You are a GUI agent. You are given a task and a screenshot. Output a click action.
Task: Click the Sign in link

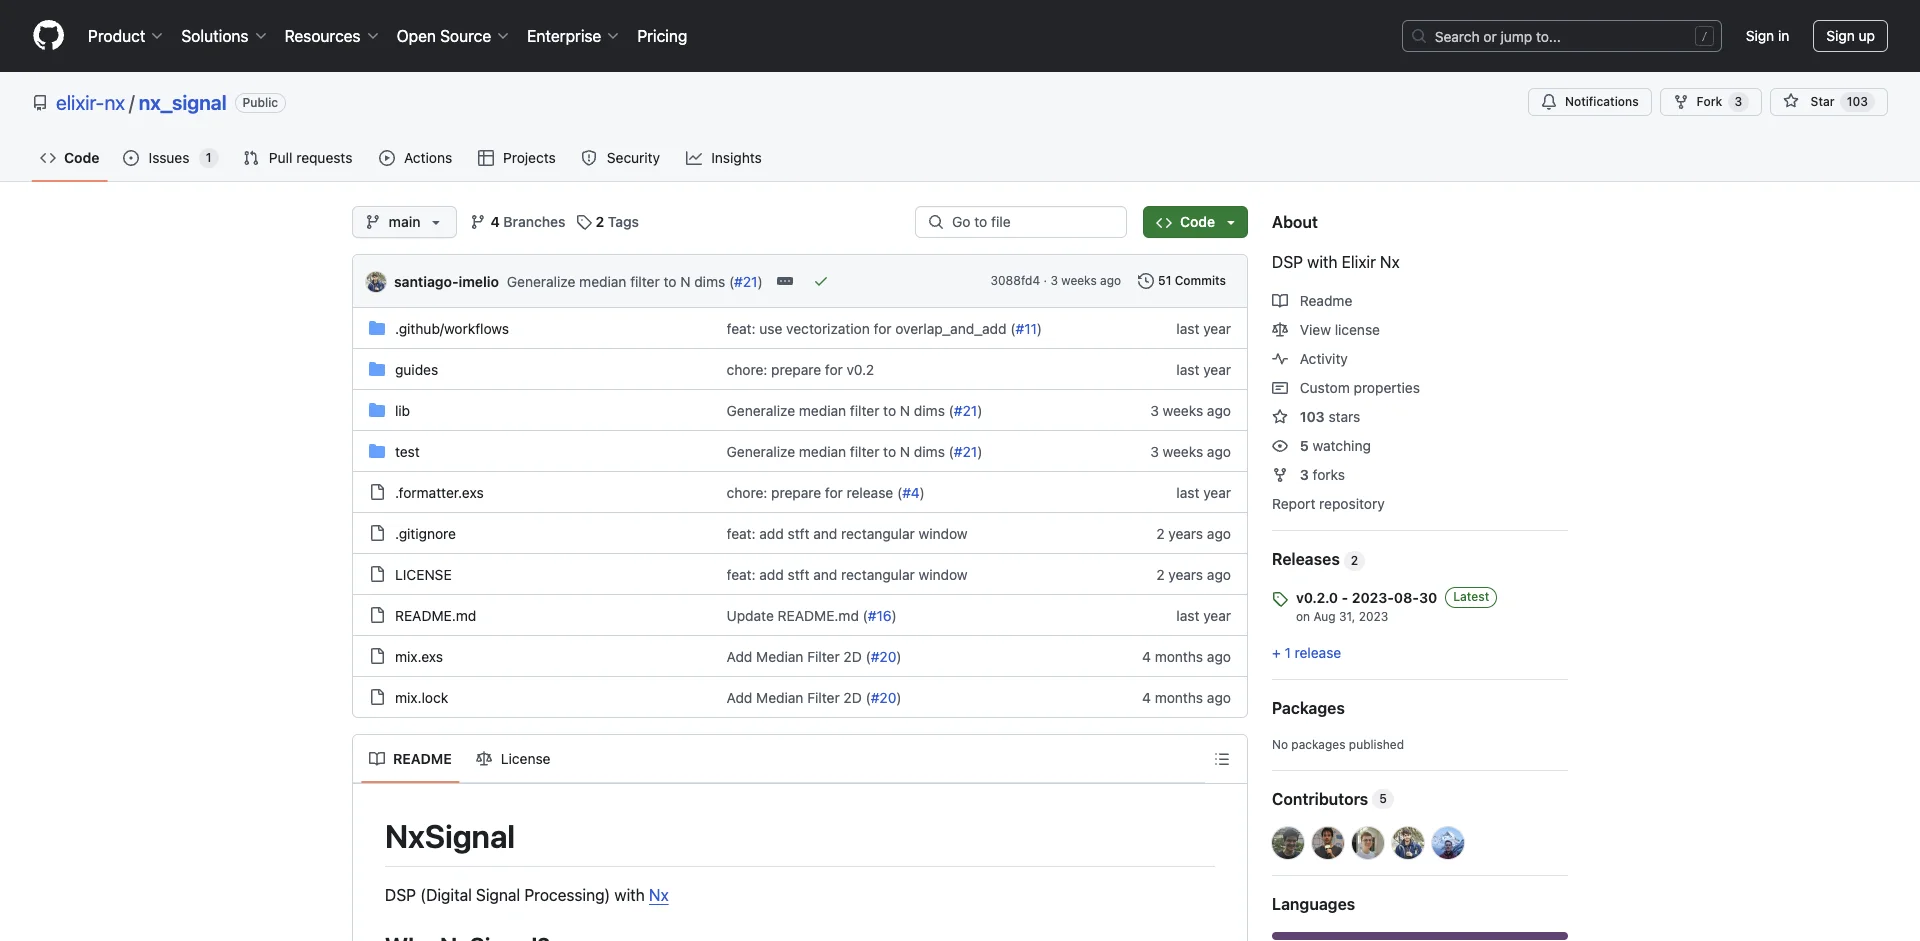(1767, 36)
